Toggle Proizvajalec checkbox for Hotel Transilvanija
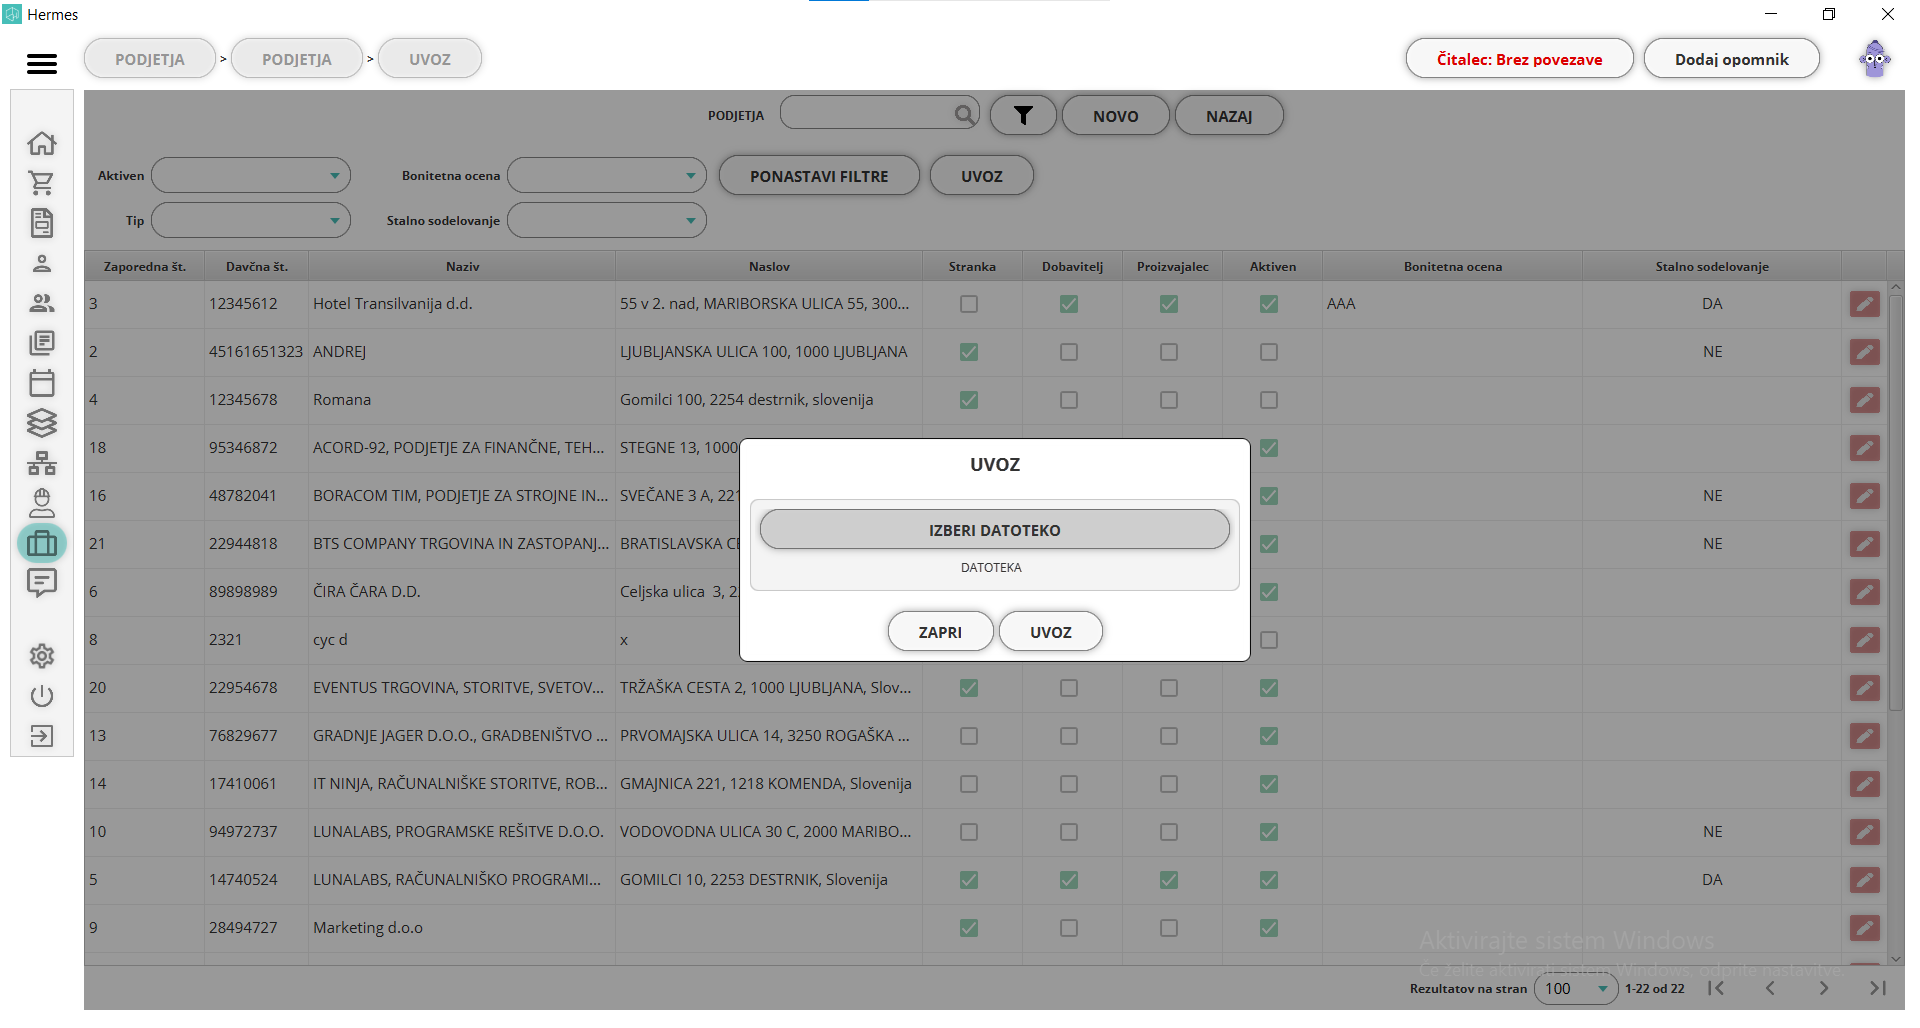This screenshot has height=1028, width=1920. pyautogui.click(x=1169, y=304)
